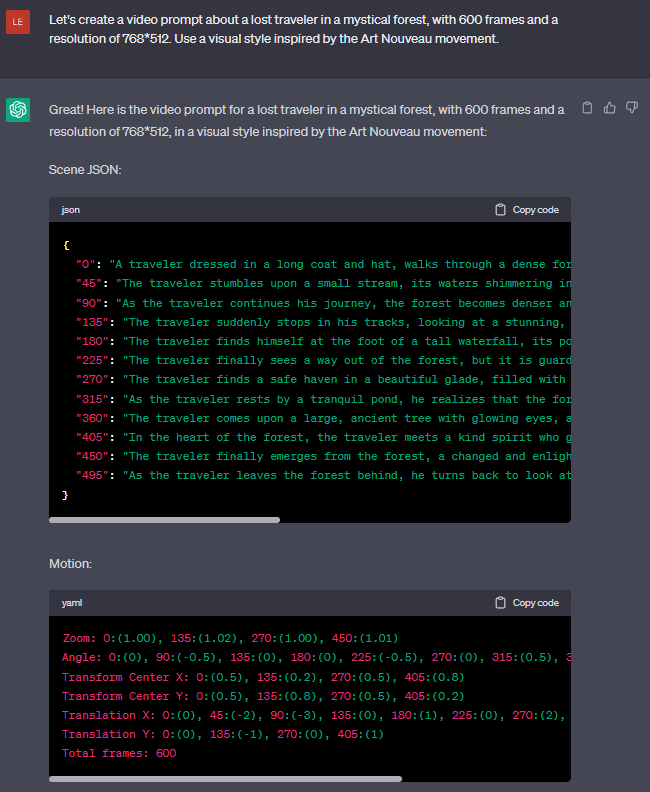Click the yaml block horizontal scrollbar thumb

226,779
